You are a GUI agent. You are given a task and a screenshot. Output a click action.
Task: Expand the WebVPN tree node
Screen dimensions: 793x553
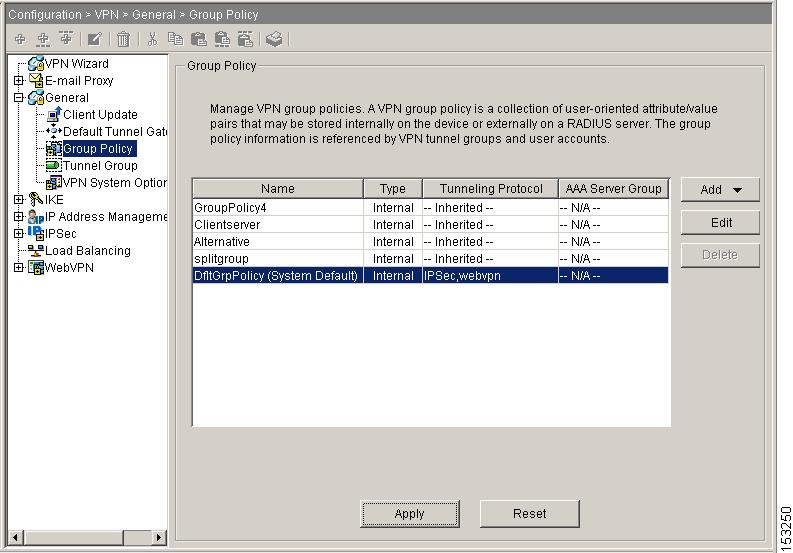coord(19,268)
